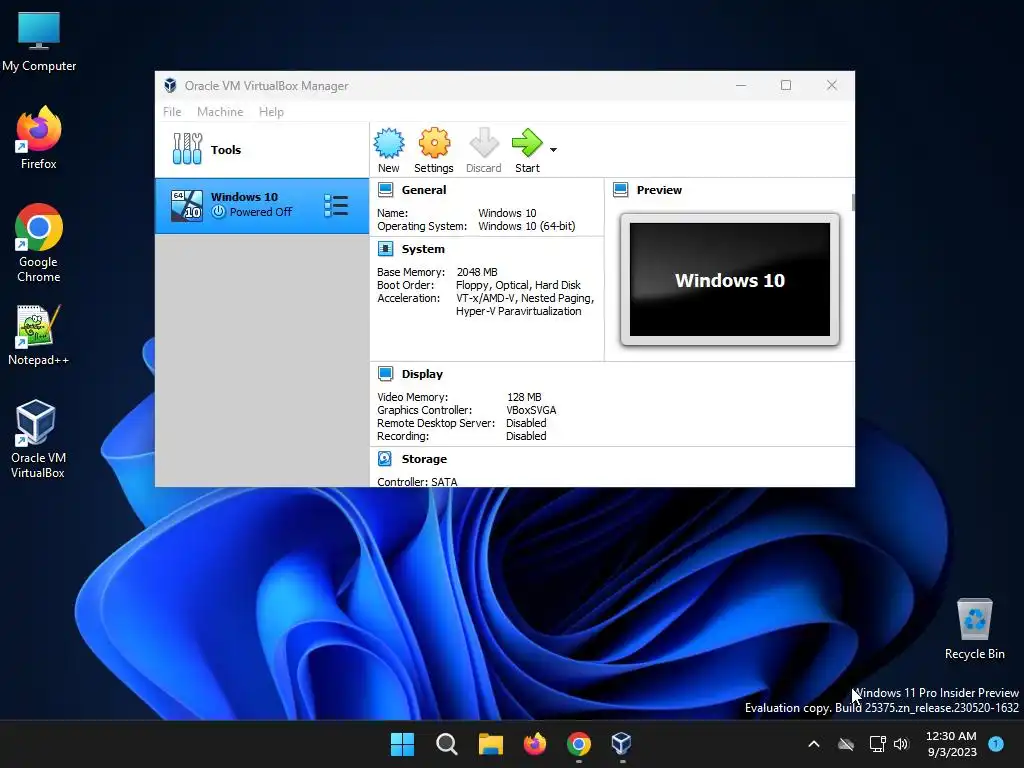This screenshot has width=1024, height=768.
Task: Click the Controller: SATA text
Action: pyautogui.click(x=417, y=482)
